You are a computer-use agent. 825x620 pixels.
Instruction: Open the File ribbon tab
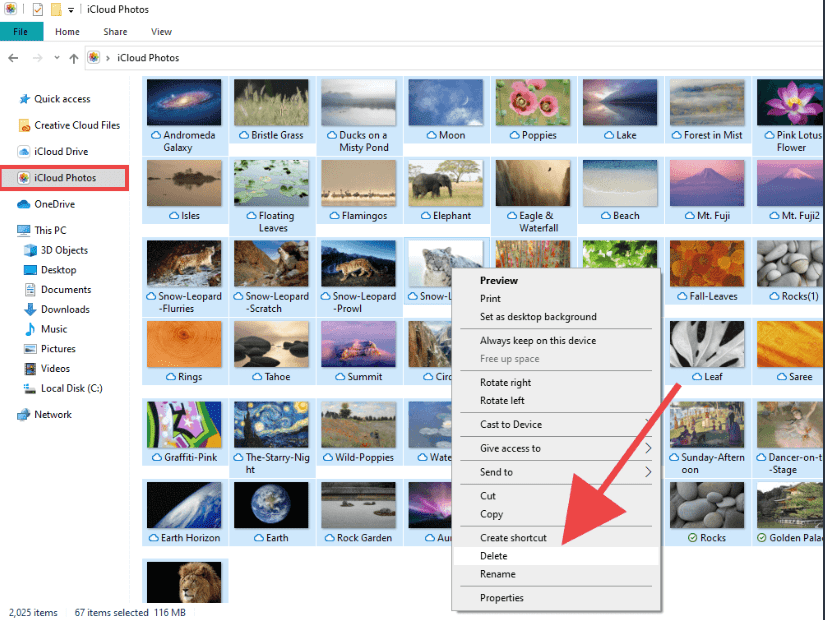[21, 32]
